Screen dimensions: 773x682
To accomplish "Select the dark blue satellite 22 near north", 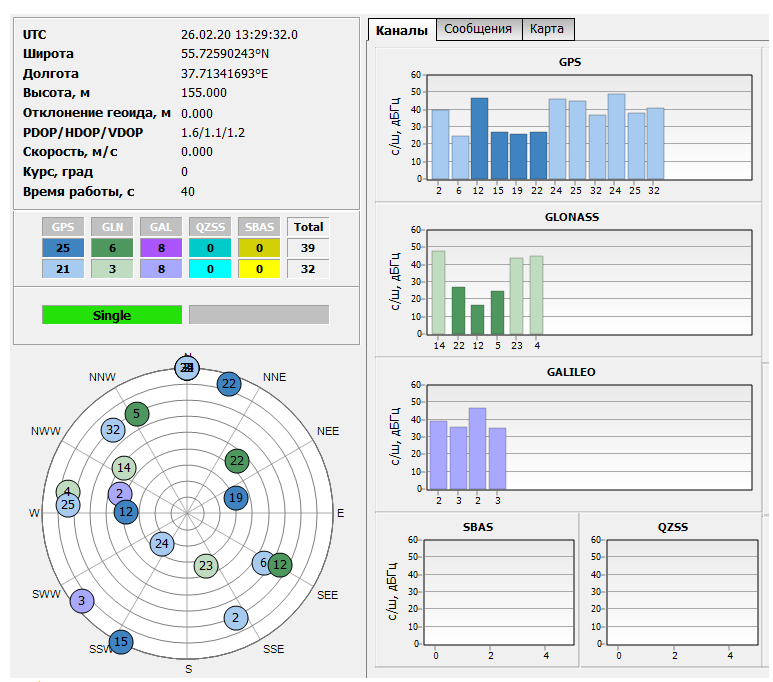I will point(229,383).
